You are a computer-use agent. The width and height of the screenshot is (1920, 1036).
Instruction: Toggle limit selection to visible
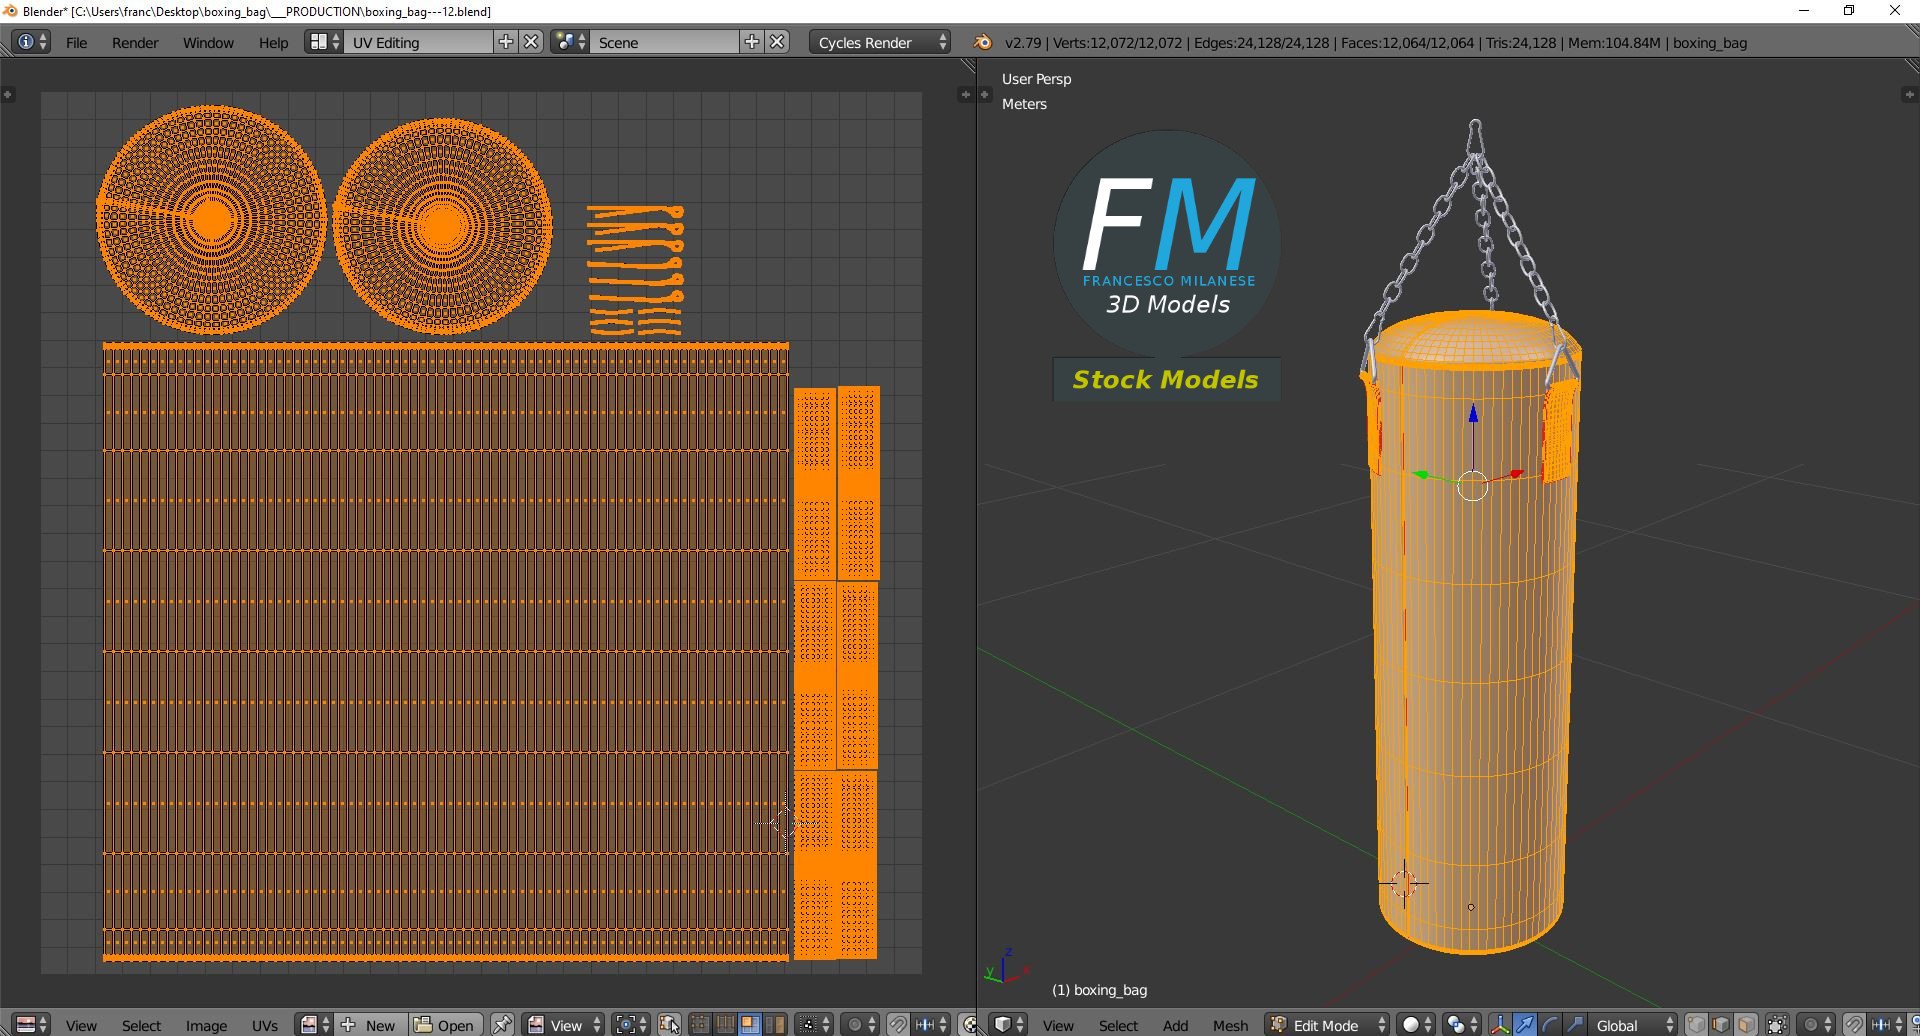[1777, 1025]
